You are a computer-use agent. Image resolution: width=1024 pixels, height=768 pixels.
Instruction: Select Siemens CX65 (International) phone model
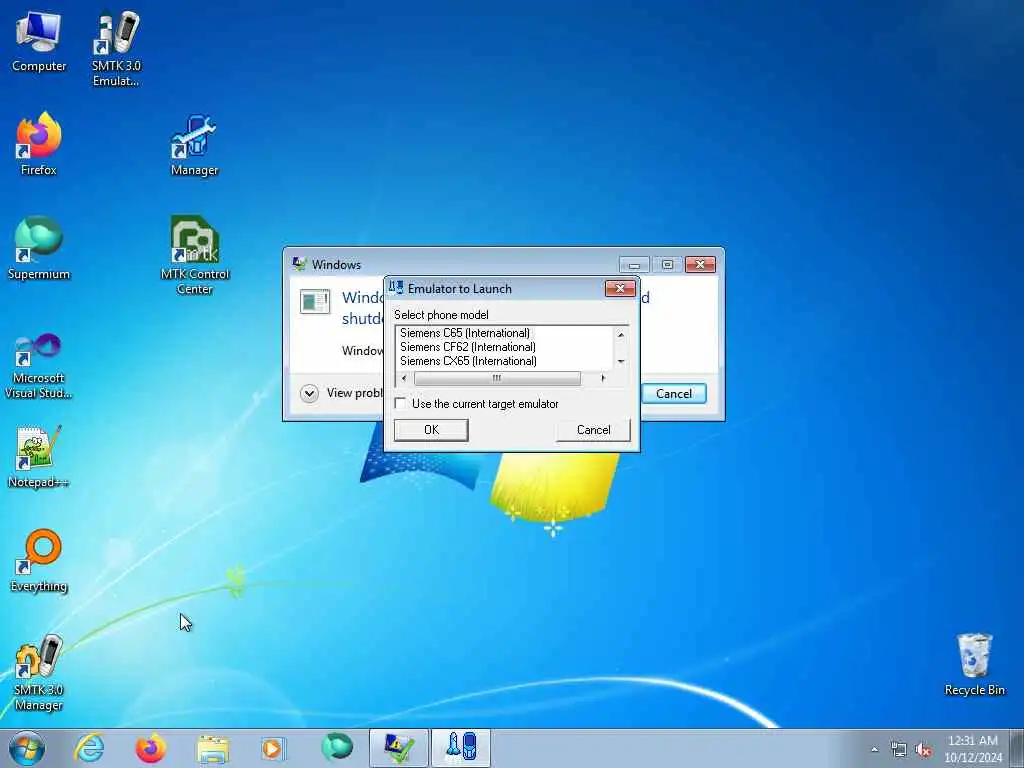coord(468,360)
